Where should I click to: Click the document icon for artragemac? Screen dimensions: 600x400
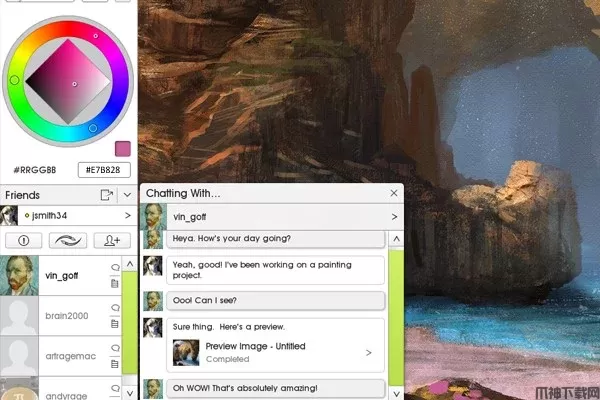pyautogui.click(x=114, y=364)
